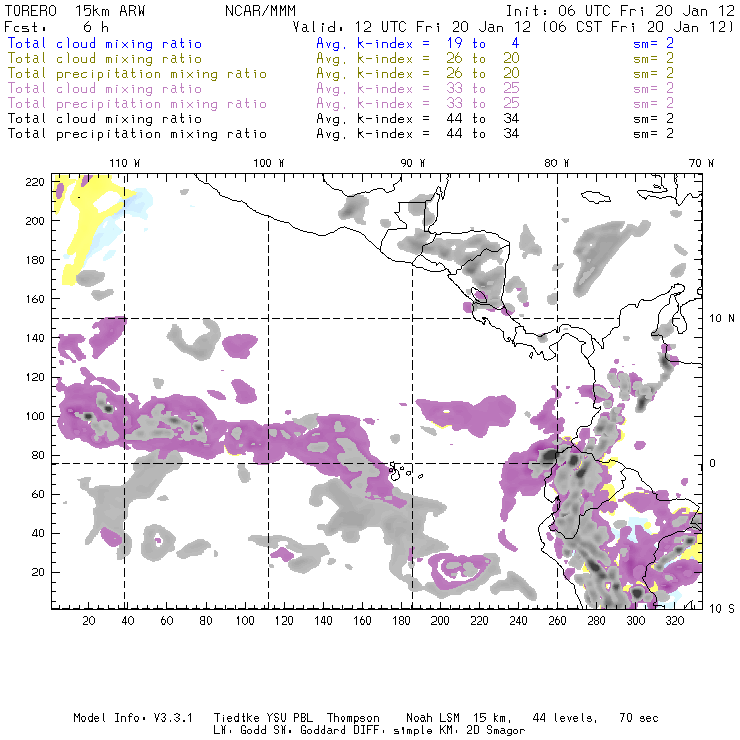
Task: Click the 260 tick label on the horizontal axis
Action: coord(557,621)
